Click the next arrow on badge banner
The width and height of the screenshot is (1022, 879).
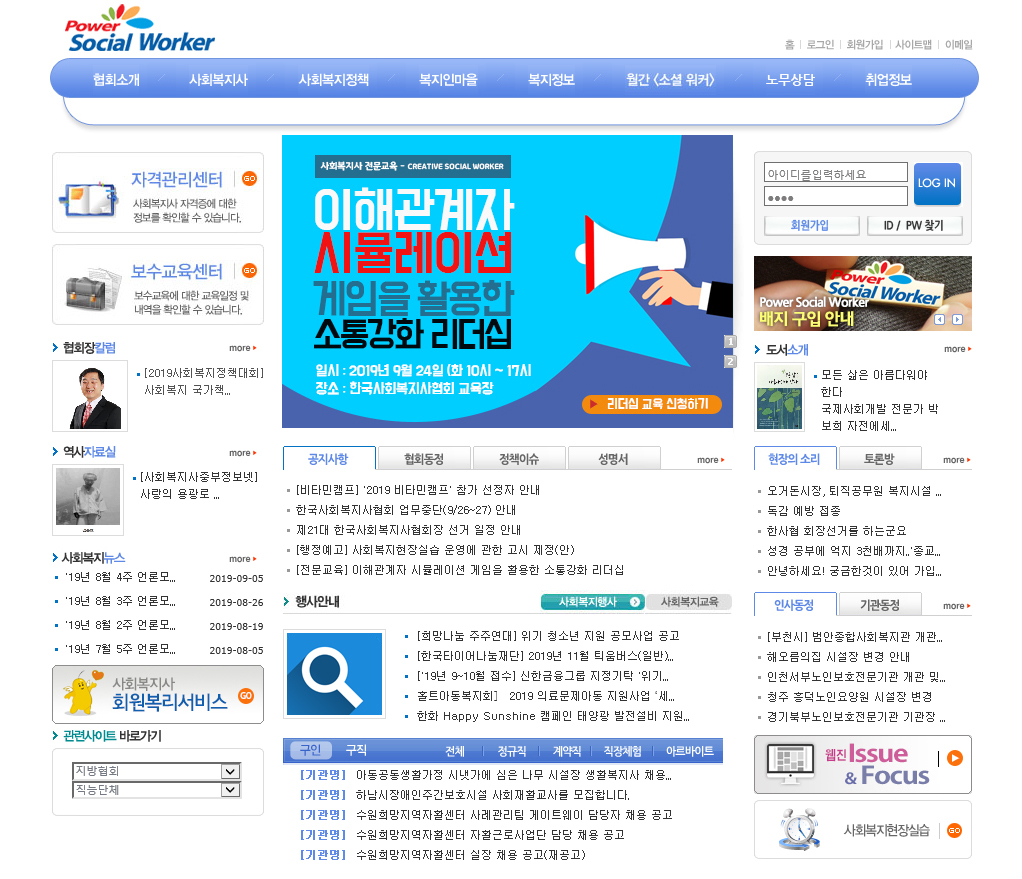coord(957,320)
